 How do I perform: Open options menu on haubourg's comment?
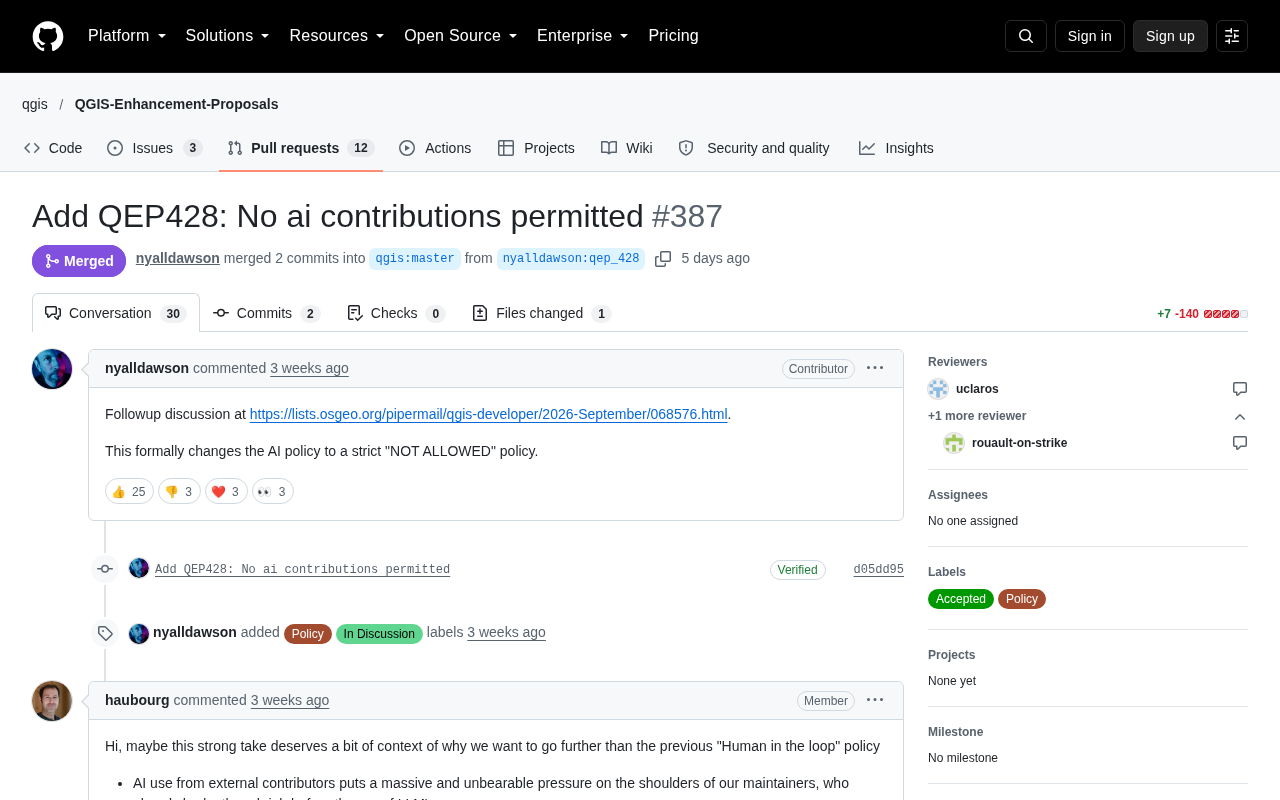875,700
